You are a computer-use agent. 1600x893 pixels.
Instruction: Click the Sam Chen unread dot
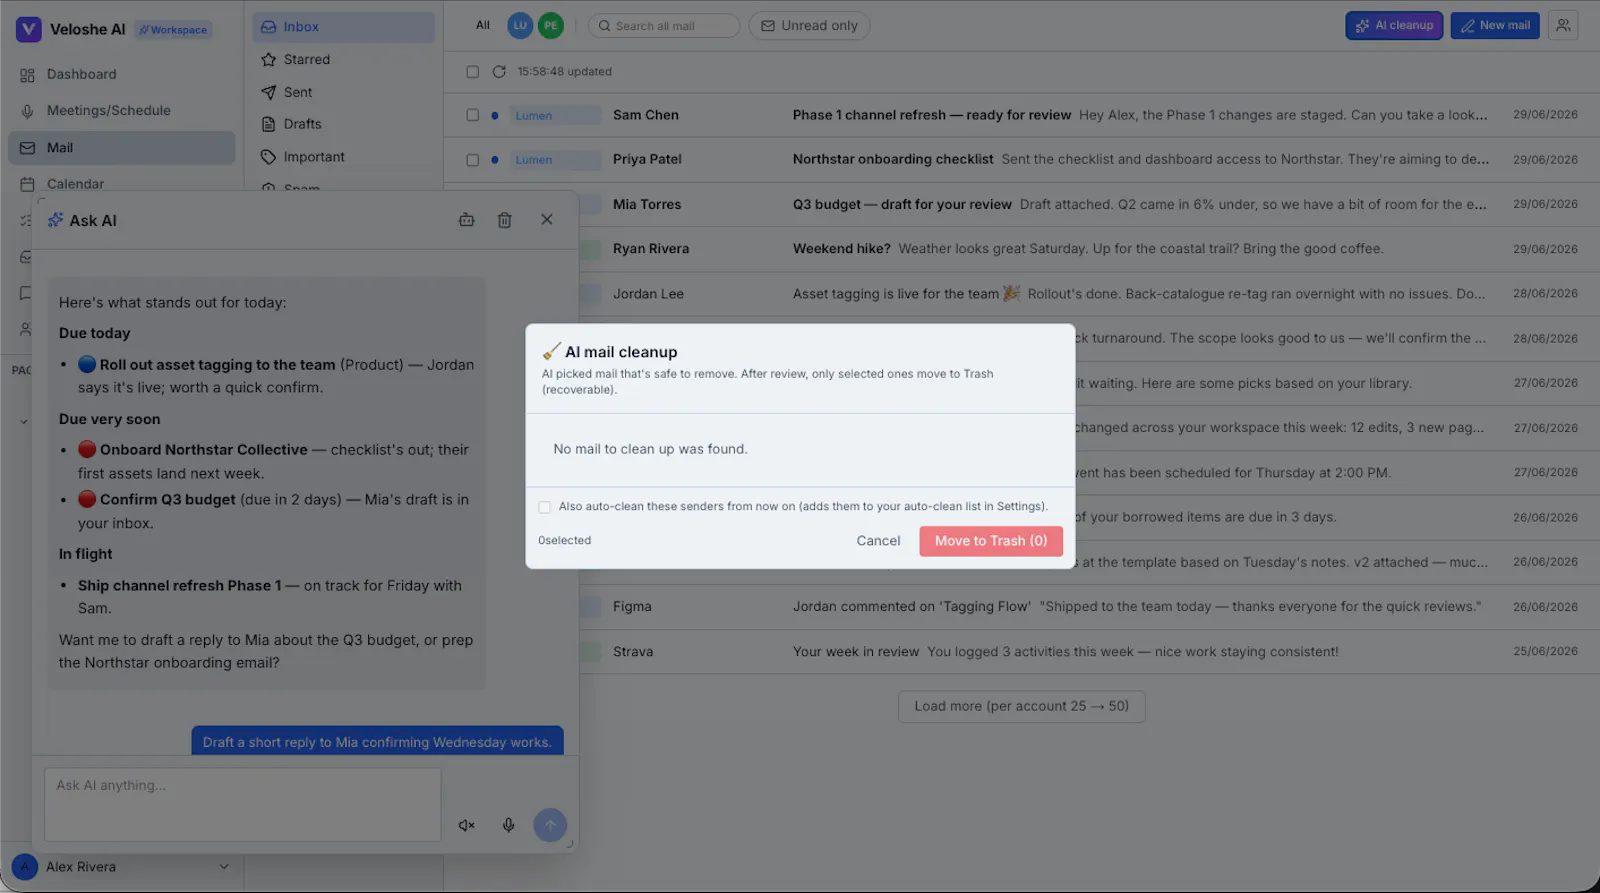pyautogui.click(x=495, y=116)
